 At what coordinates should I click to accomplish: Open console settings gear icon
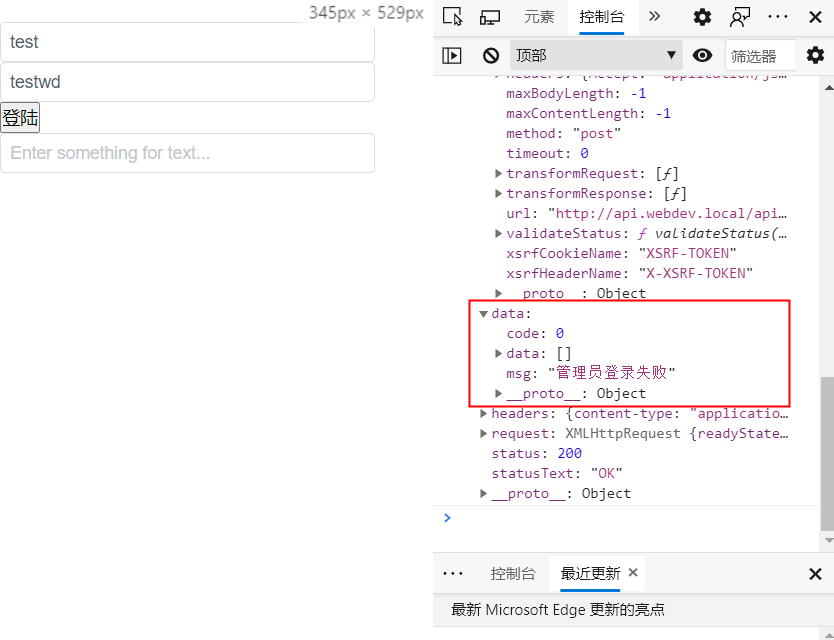tap(815, 55)
